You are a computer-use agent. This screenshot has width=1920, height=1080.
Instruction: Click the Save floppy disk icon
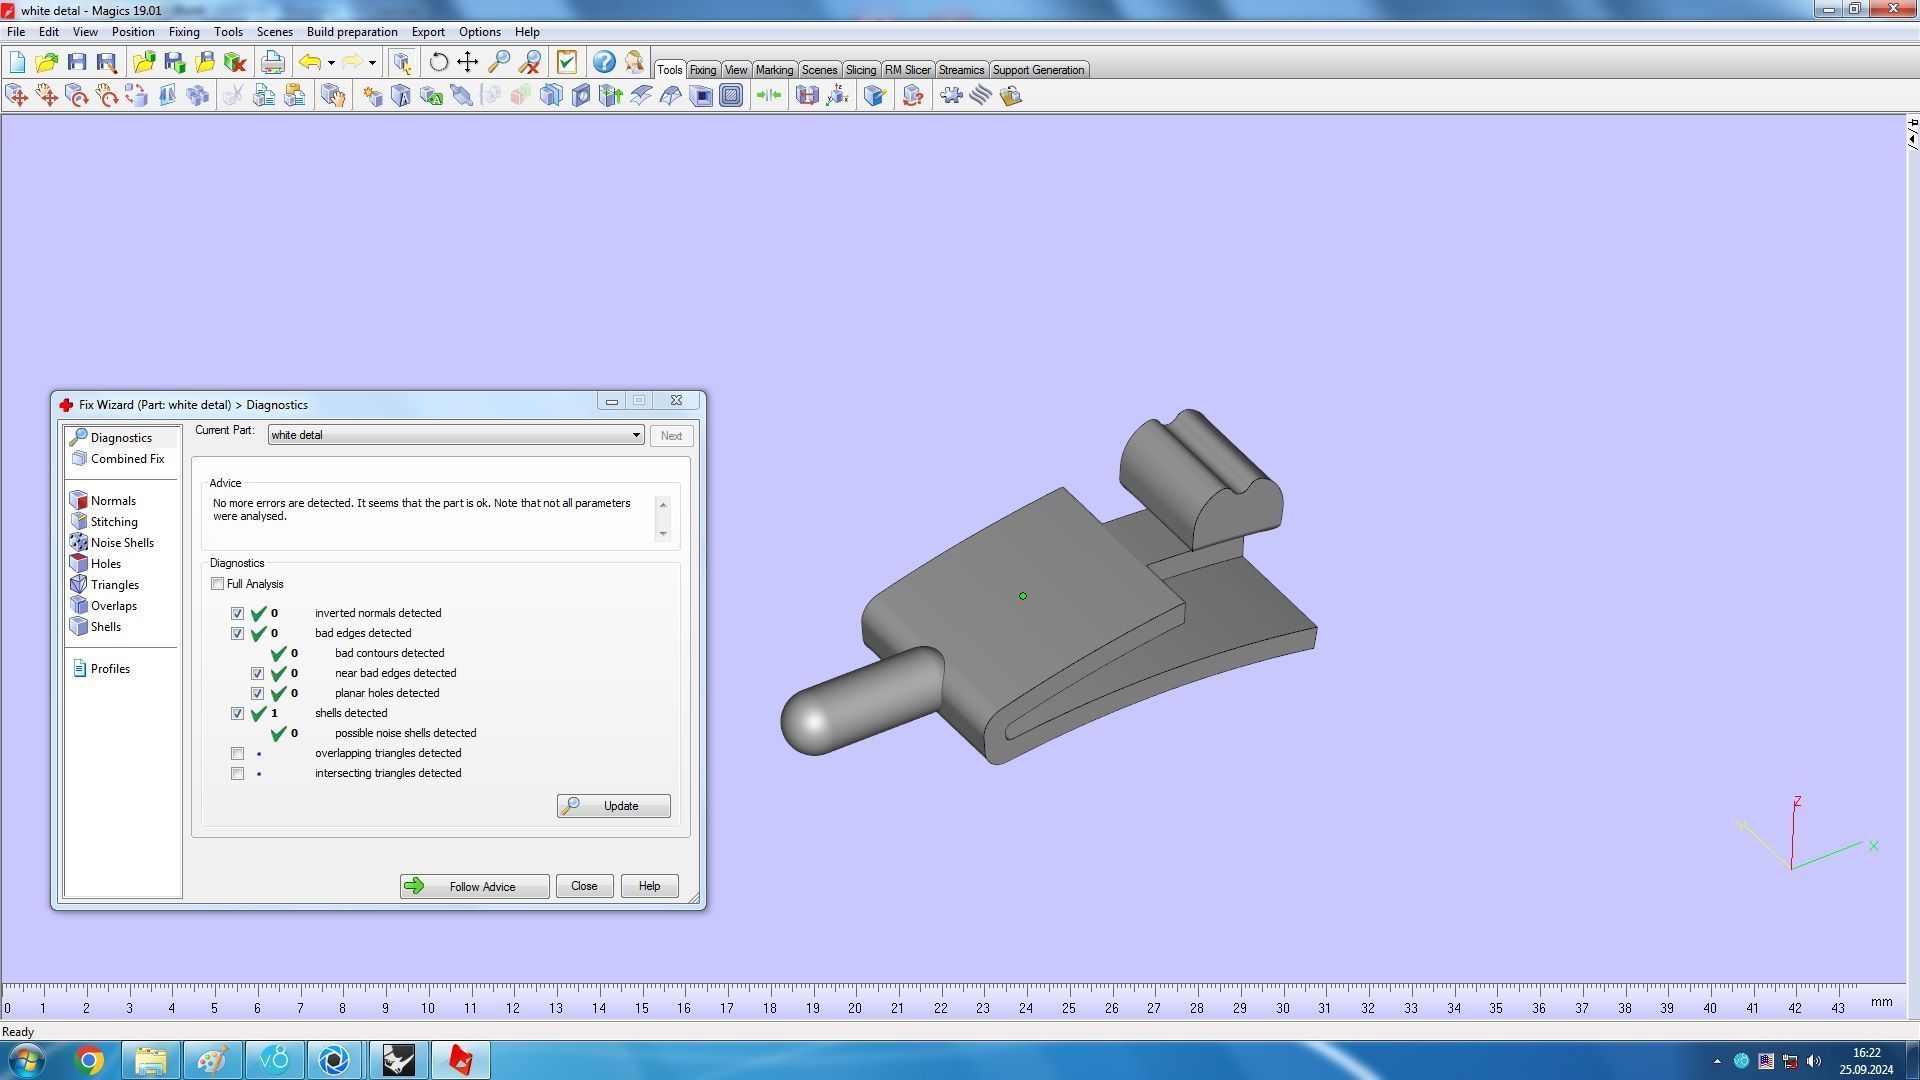tap(77, 62)
